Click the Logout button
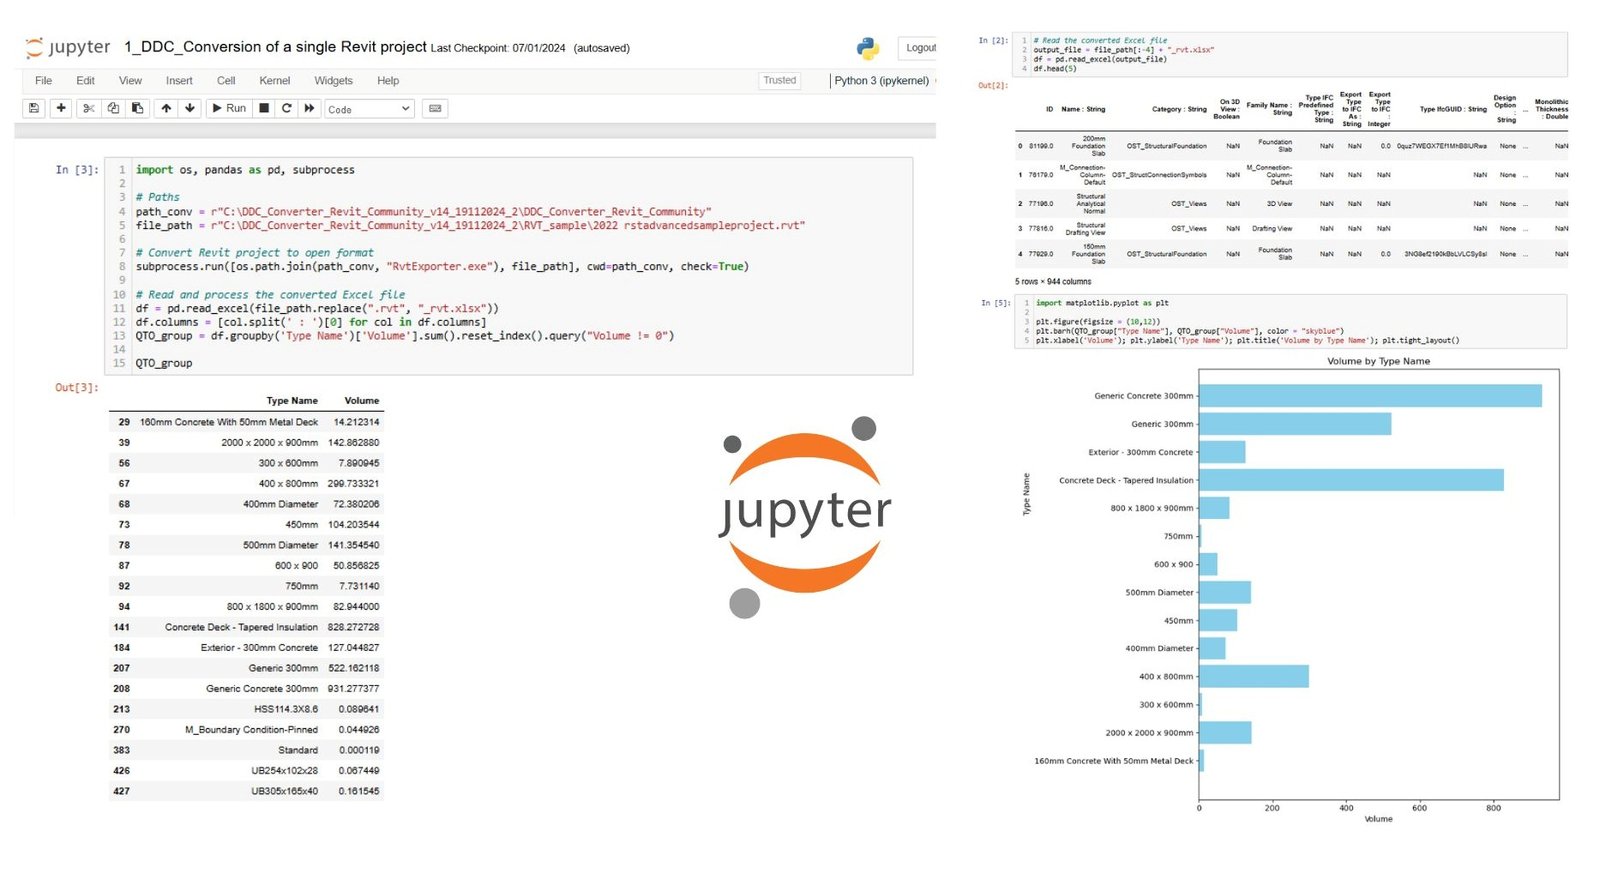The height and width of the screenshot is (880, 1600). point(920,48)
